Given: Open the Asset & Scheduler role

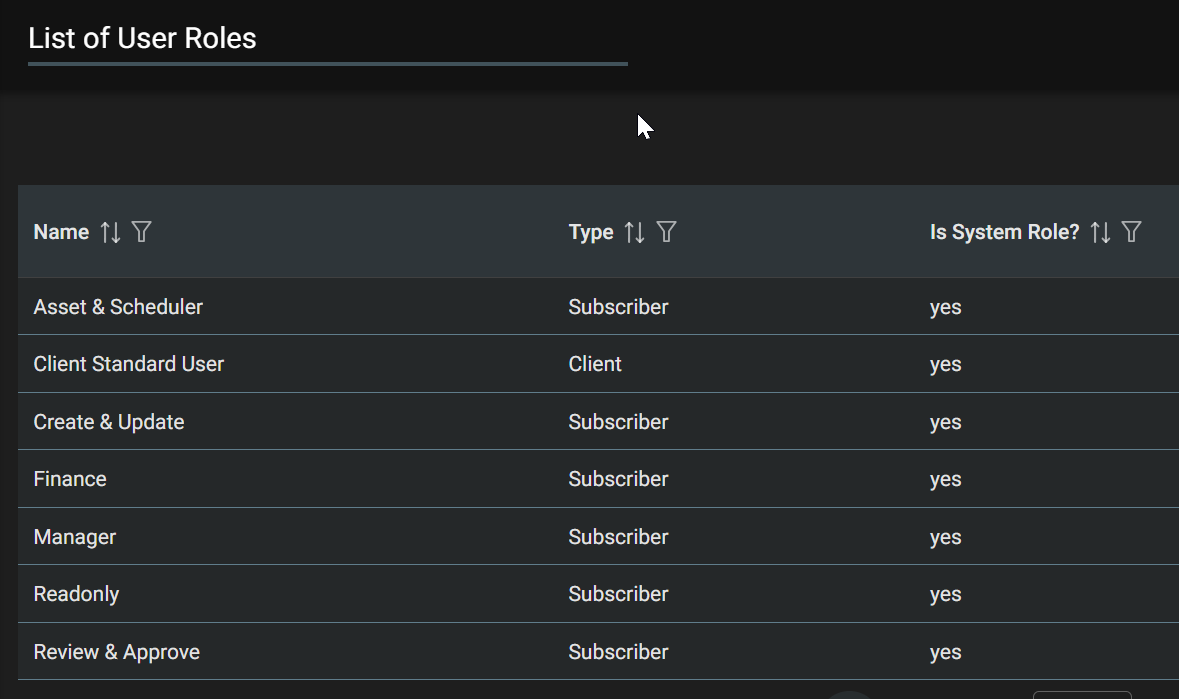Looking at the screenshot, I should click(x=118, y=307).
